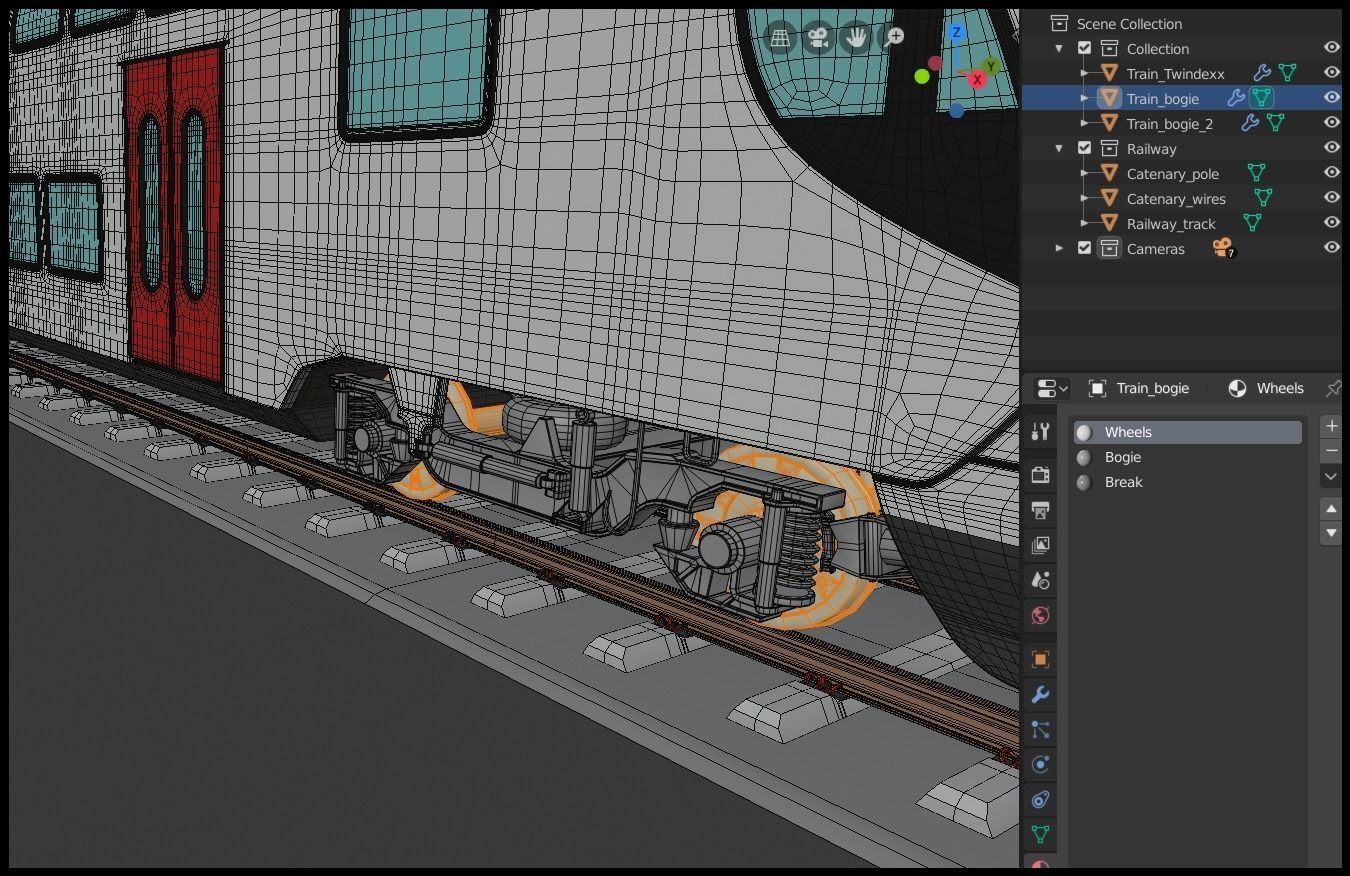Hide Railway_track via eye icon
Viewport: 1350px width, 876px height.
[x=1331, y=222]
